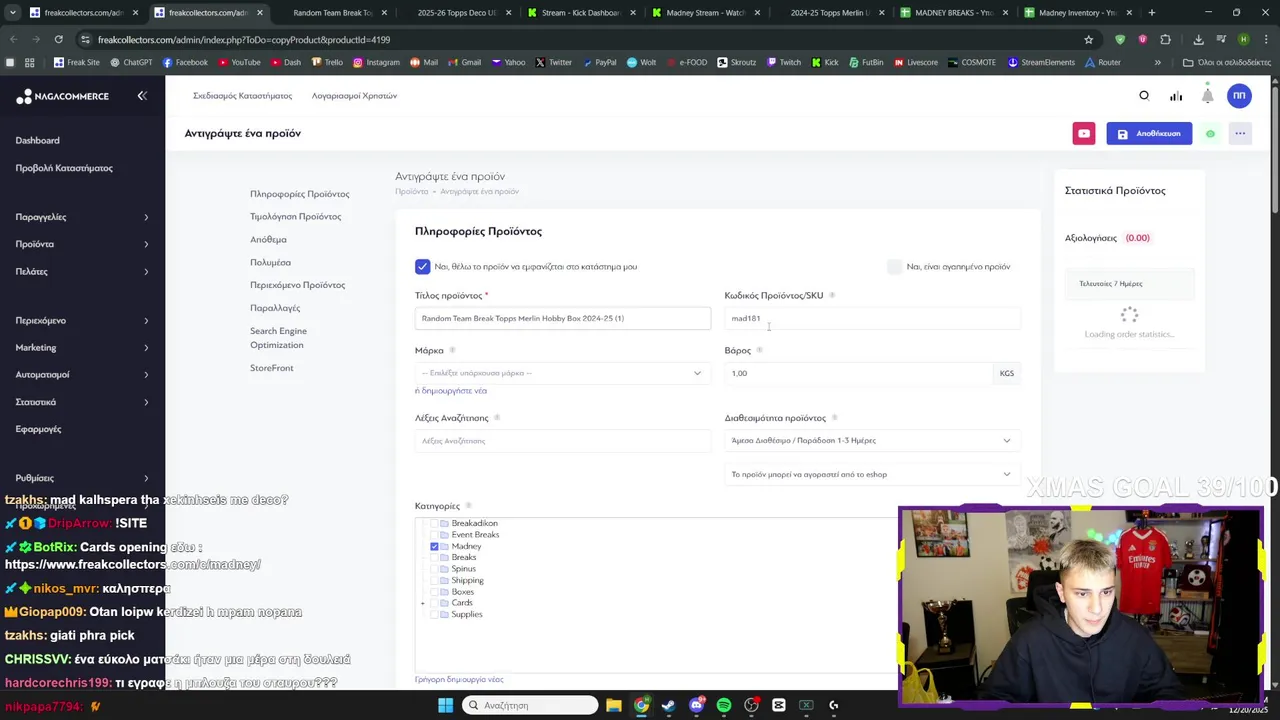Open the browser downloads icon
Viewport: 1280px width, 720px height.
pos(1198,39)
